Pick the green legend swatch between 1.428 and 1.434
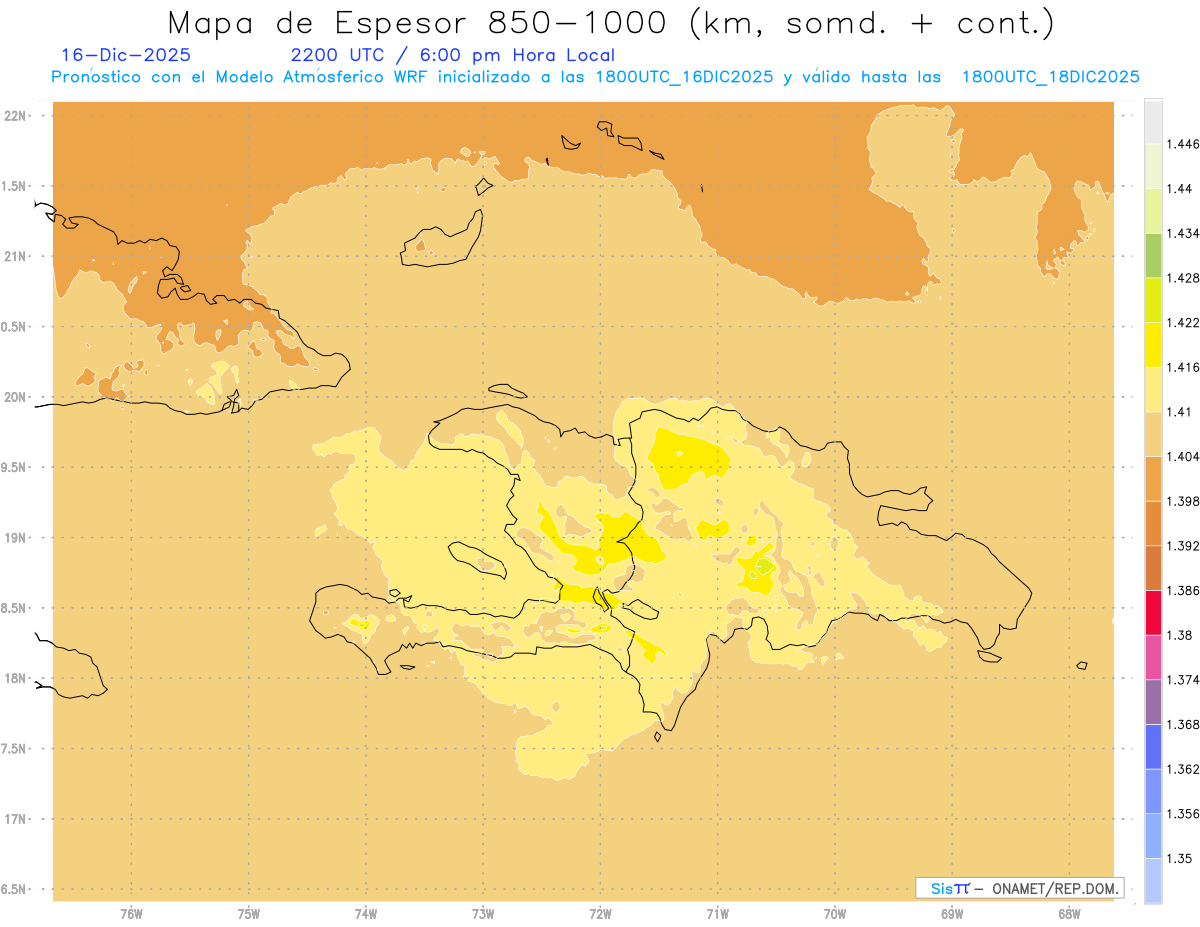This screenshot has height=927, width=1200. (x=1153, y=255)
